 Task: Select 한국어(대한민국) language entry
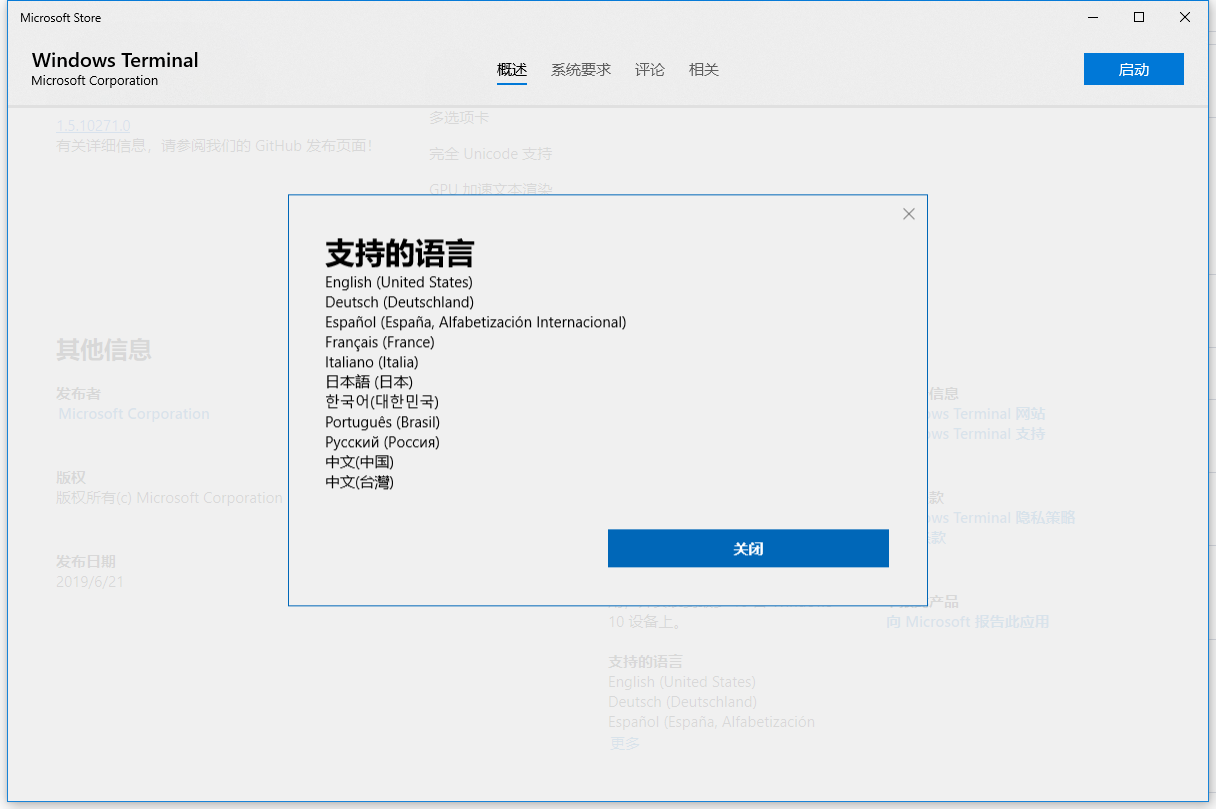(x=382, y=402)
